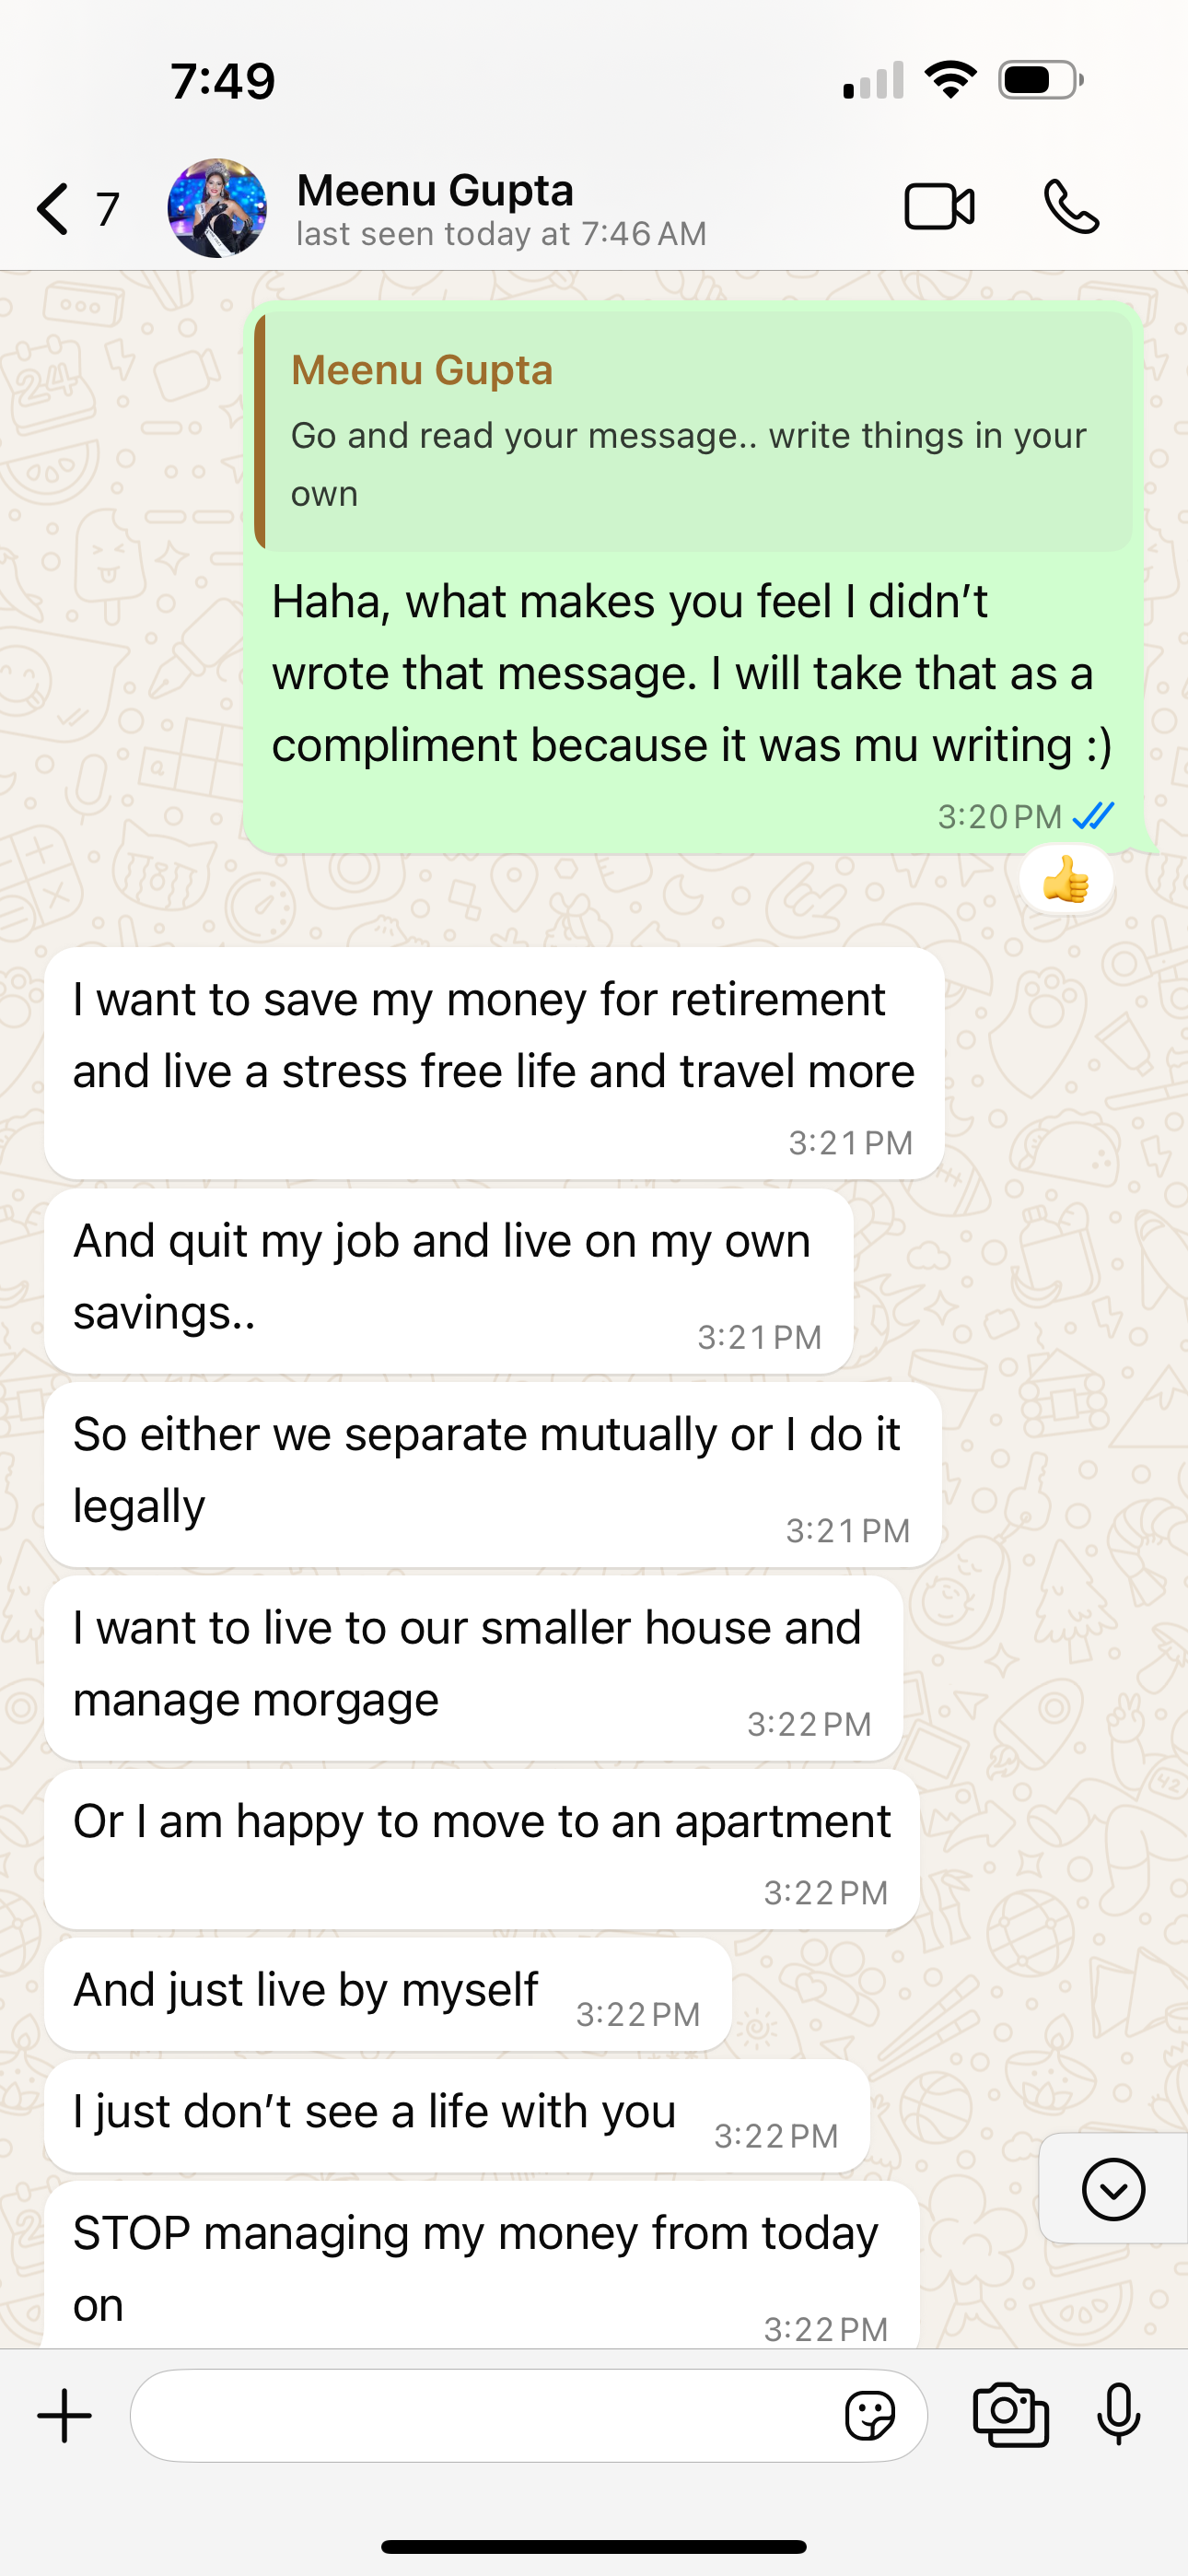Start a voice call using phone icon
The height and width of the screenshot is (2576, 1188).
[x=1071, y=208]
